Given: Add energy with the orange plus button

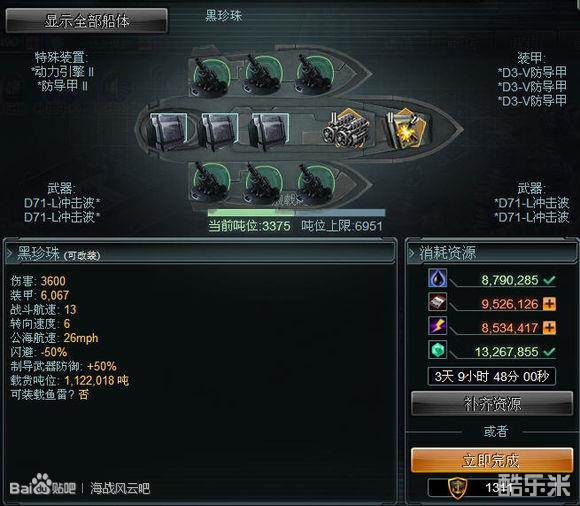Looking at the screenshot, I should tap(549, 327).
